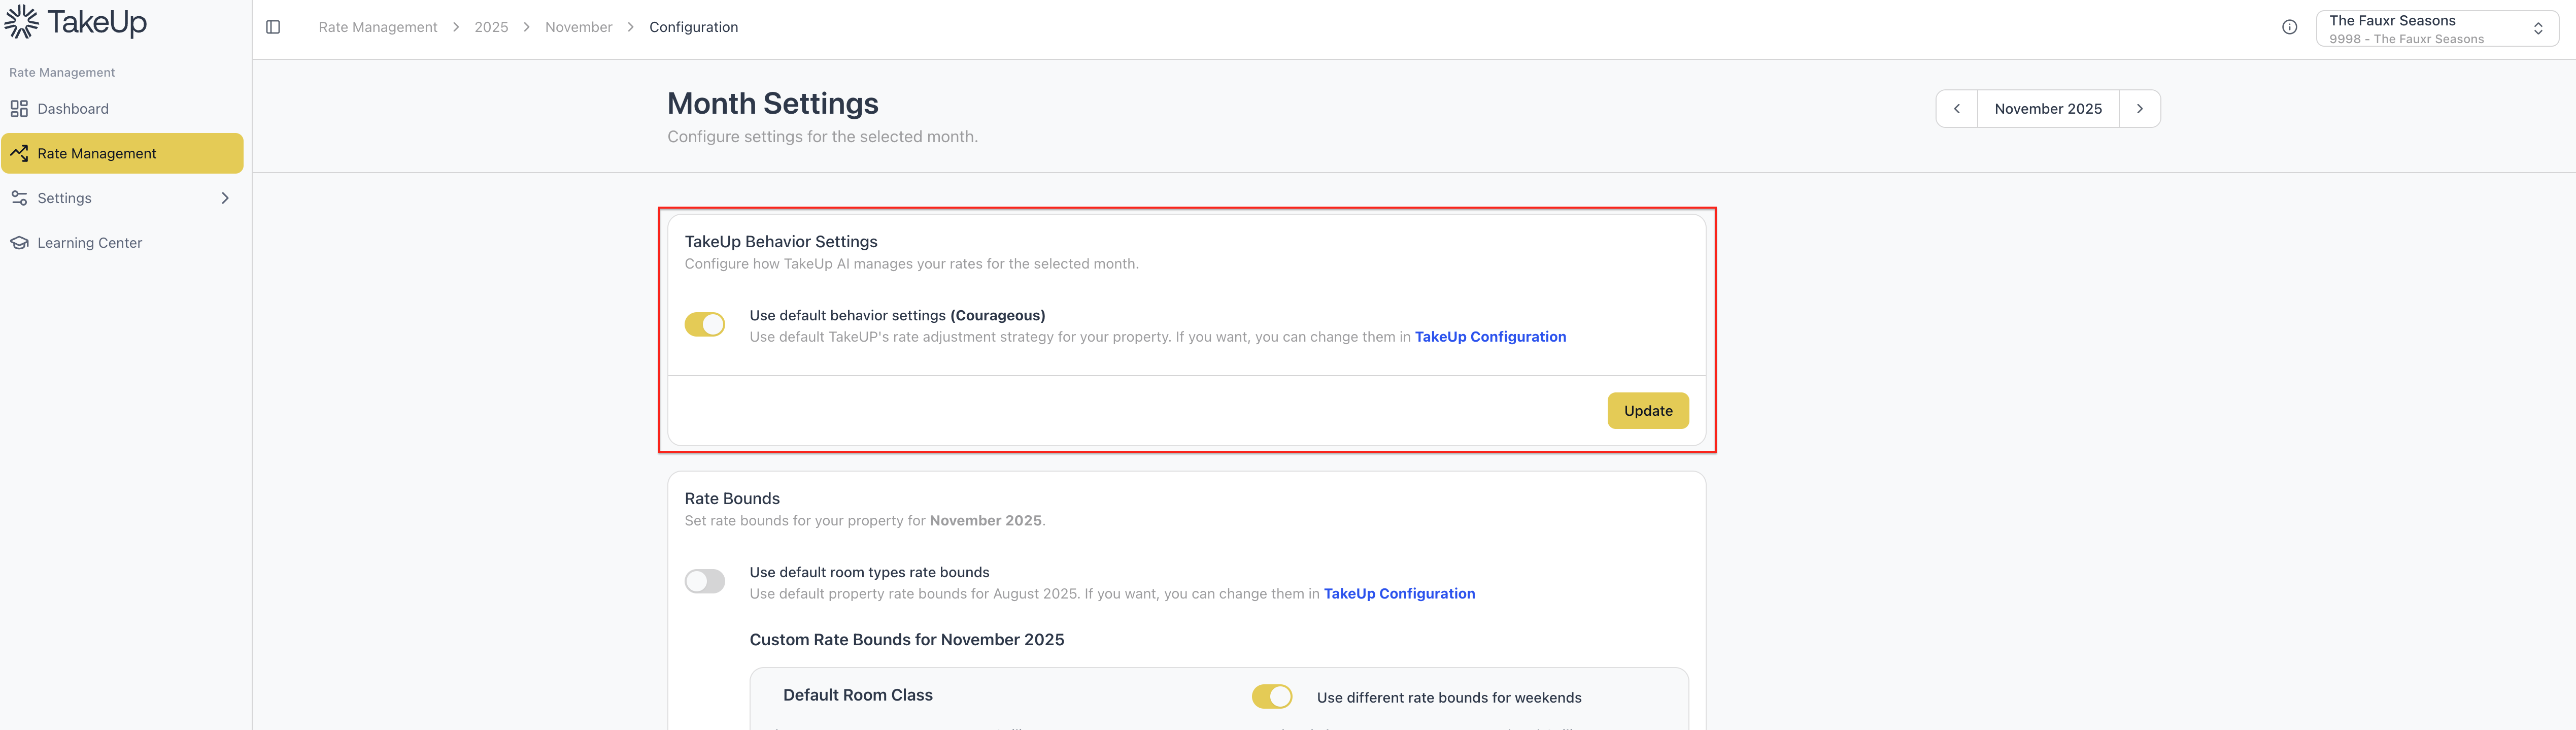The image size is (2576, 730).
Task: Toggle the sidebar panel icon
Action: click(x=273, y=27)
